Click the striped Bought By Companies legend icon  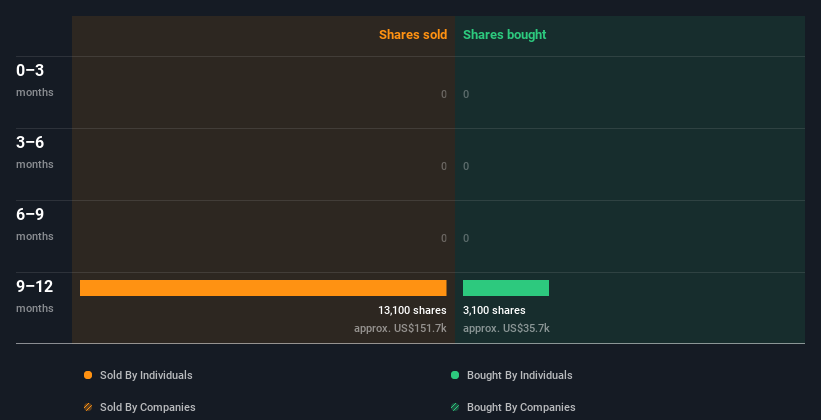(x=455, y=407)
